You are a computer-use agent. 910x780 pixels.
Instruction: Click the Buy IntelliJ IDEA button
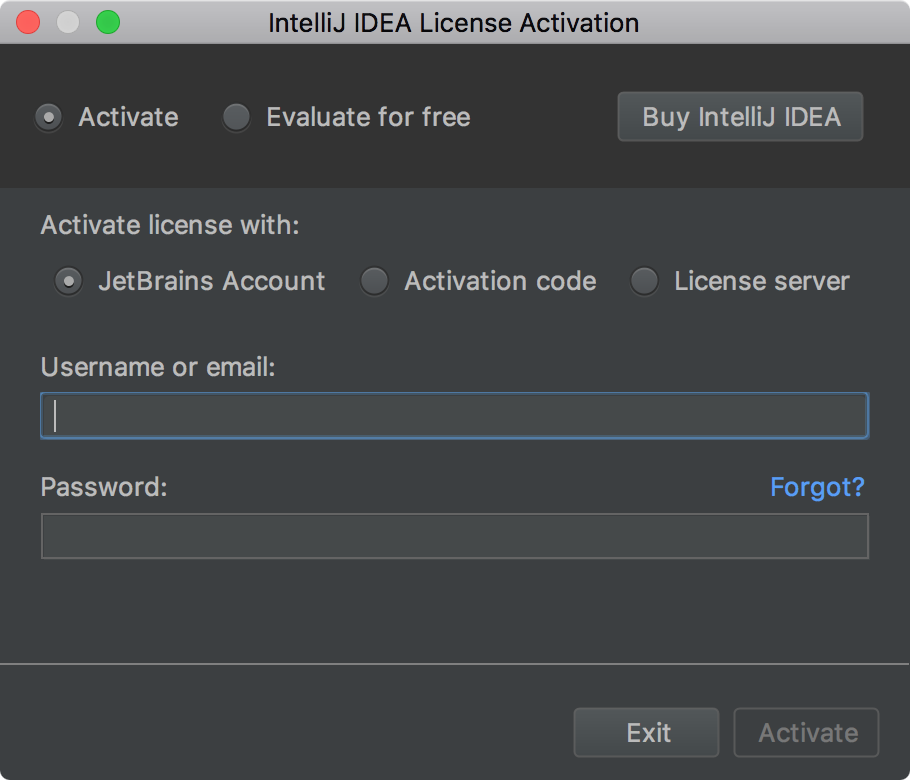740,117
